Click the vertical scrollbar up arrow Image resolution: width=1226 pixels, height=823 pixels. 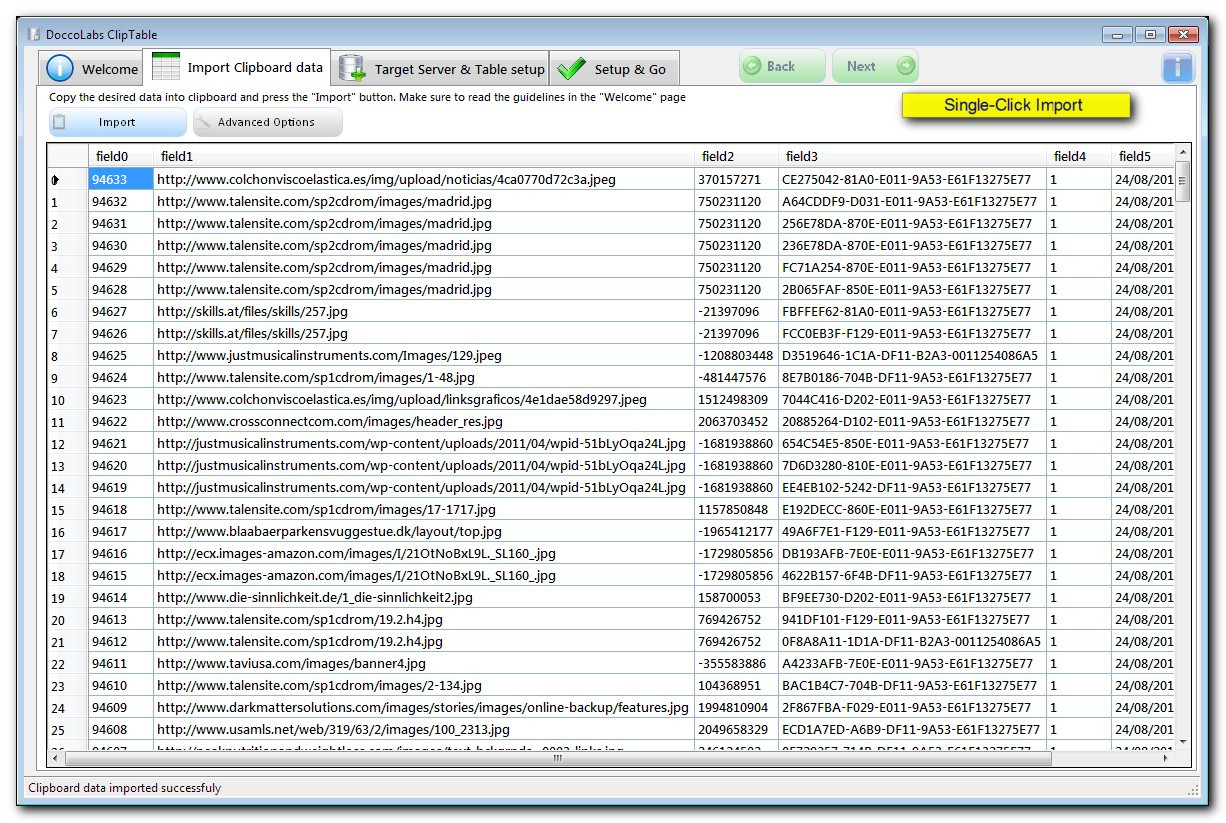[x=1183, y=152]
